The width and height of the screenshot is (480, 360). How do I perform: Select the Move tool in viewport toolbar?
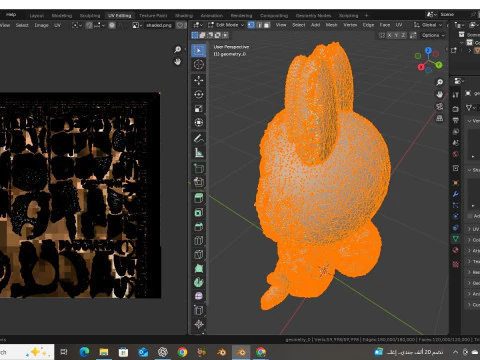199,80
